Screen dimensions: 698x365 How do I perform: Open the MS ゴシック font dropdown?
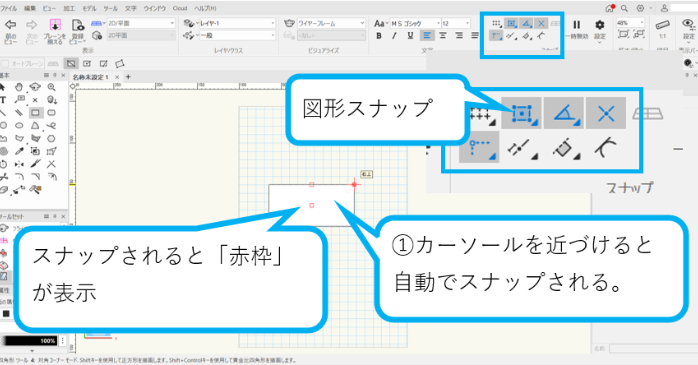(x=416, y=23)
